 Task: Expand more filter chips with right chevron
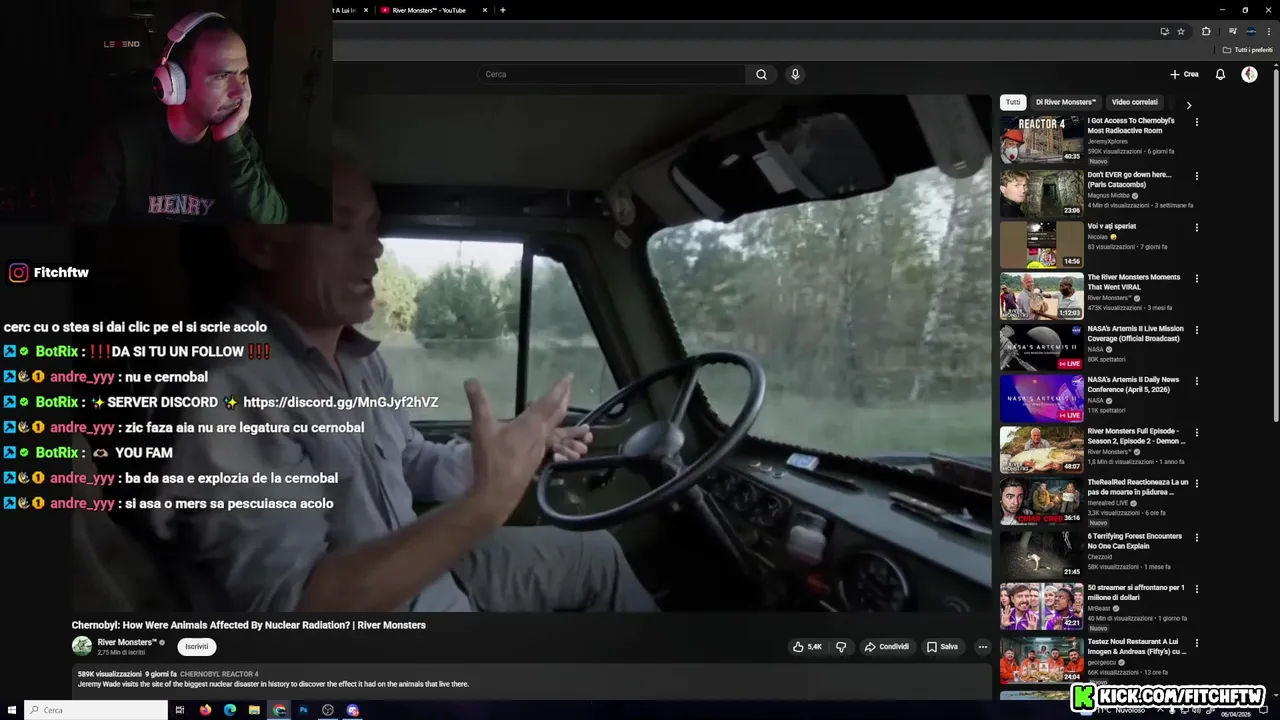1188,104
